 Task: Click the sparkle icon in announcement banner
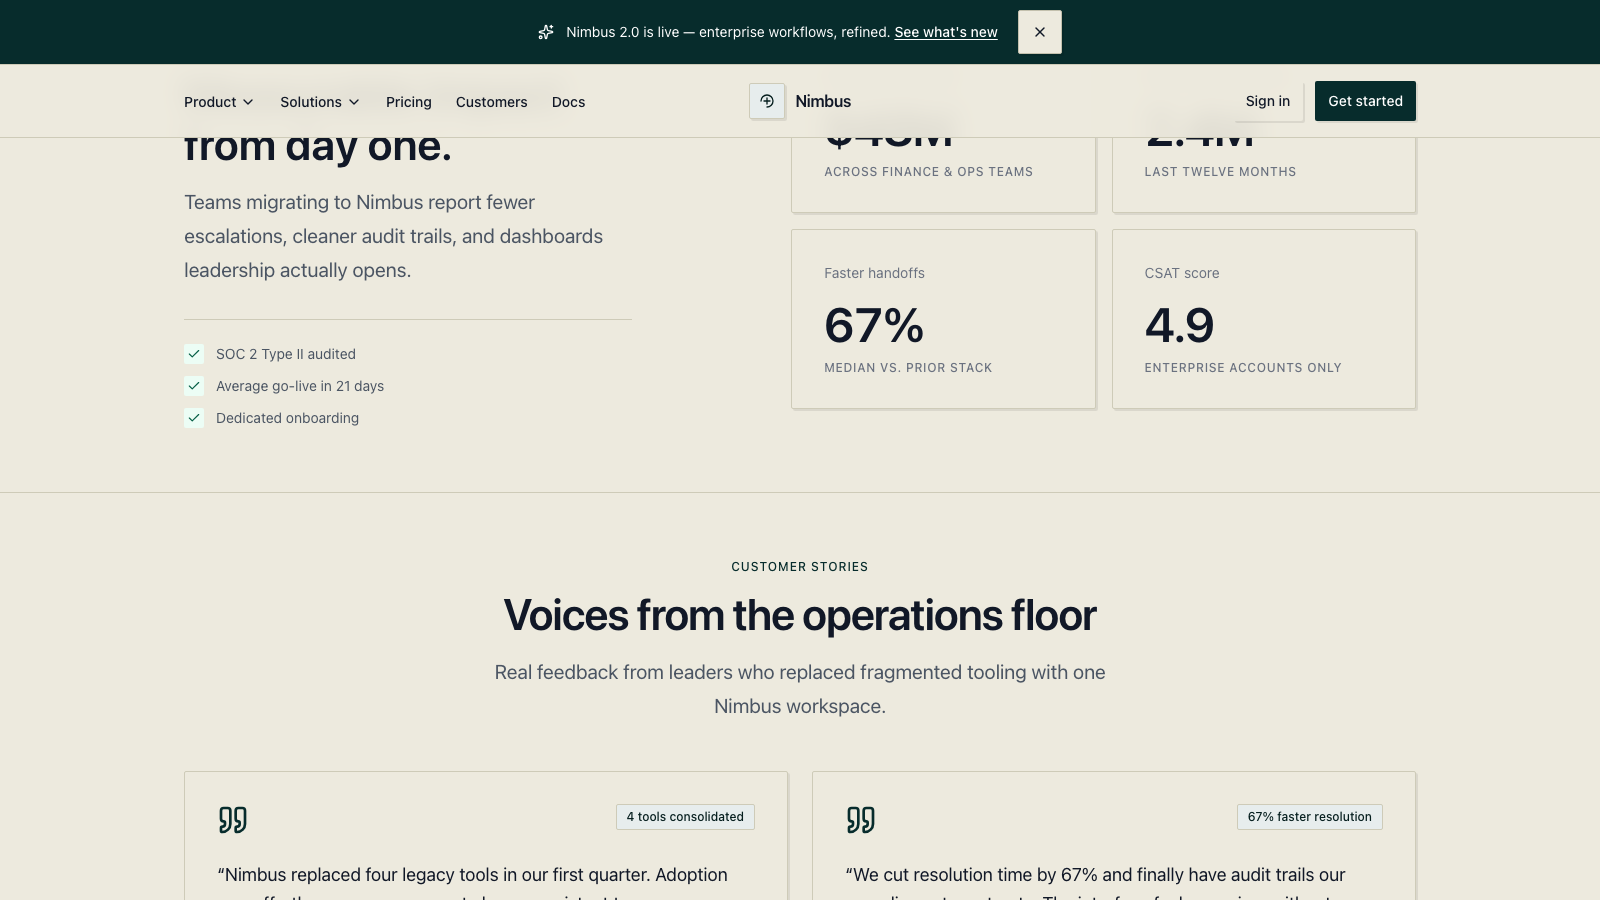[x=546, y=32]
